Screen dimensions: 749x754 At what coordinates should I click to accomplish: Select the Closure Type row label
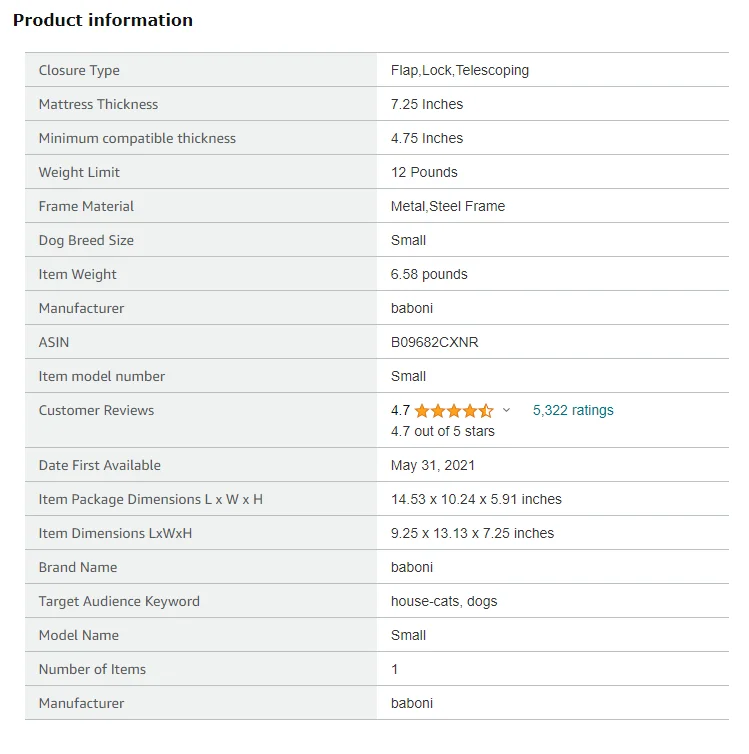79,70
